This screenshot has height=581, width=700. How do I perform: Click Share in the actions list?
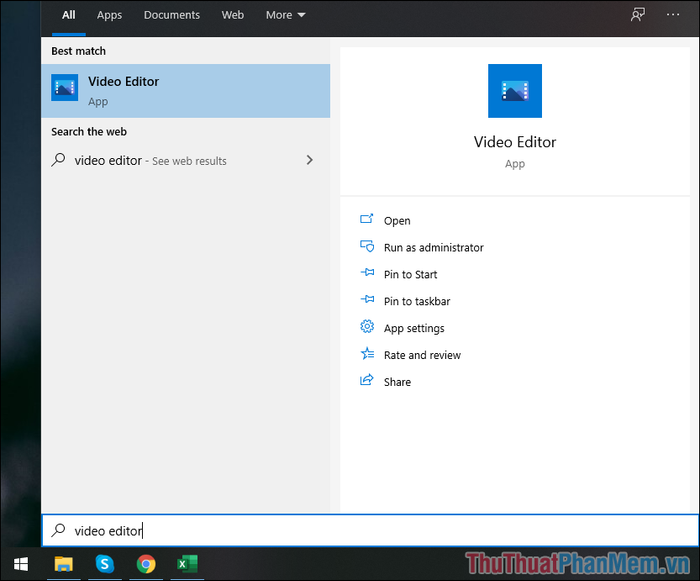[x=397, y=382]
